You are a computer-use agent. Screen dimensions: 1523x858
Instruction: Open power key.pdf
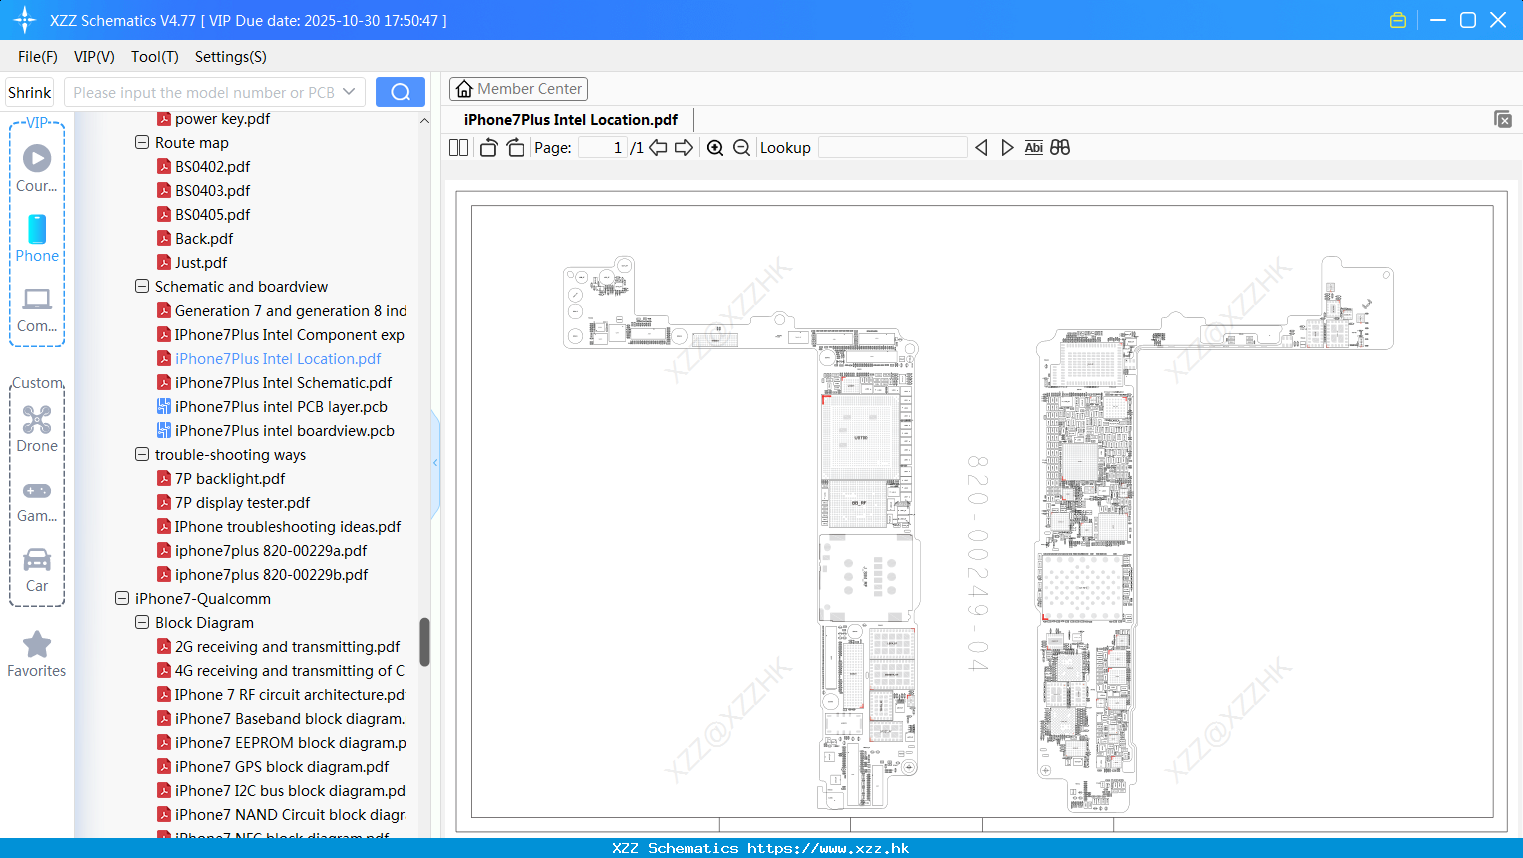[x=222, y=119]
